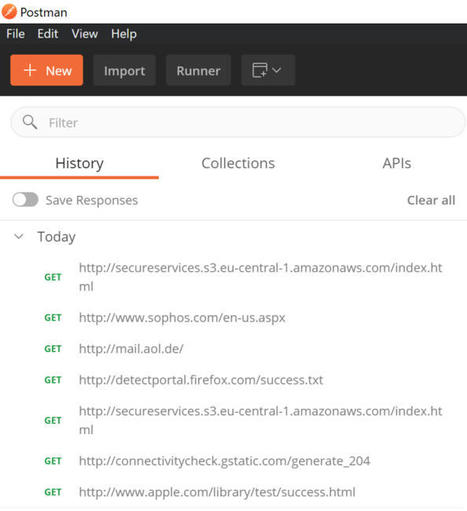Click GET label of the mail.aol.de request
The height and width of the screenshot is (511, 467).
(x=53, y=349)
